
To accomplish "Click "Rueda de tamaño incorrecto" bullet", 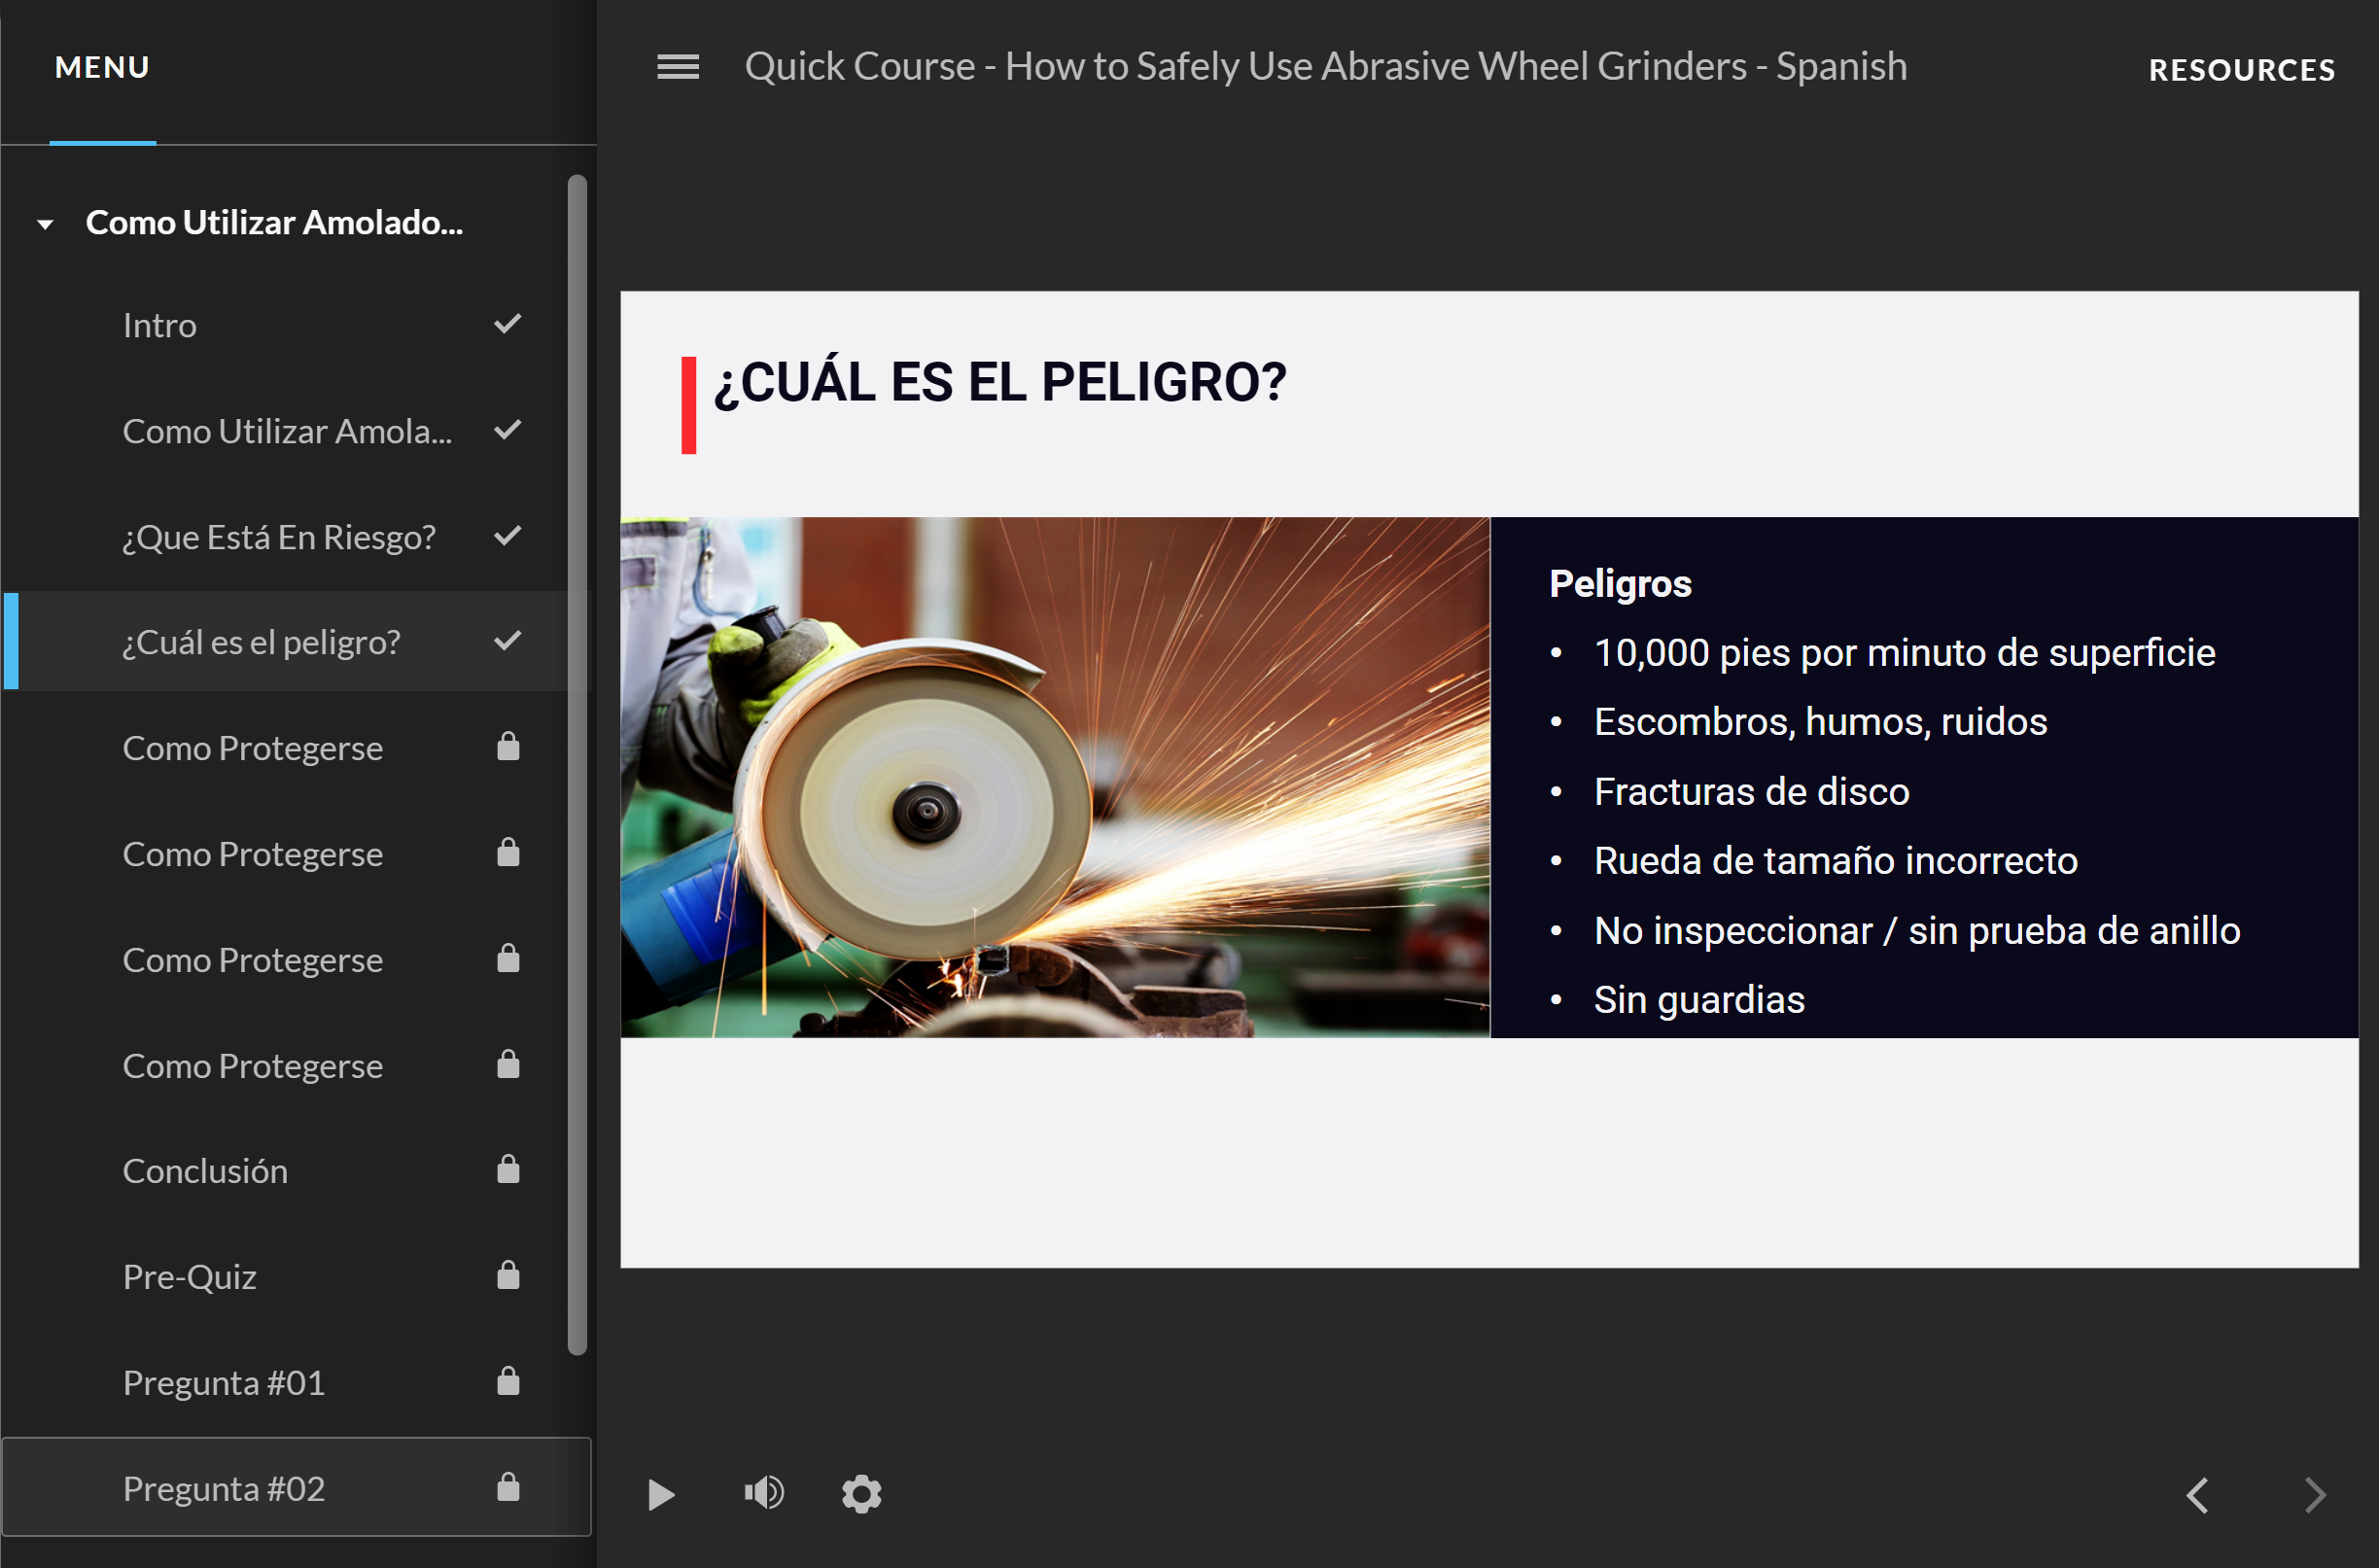I will (1835, 861).
